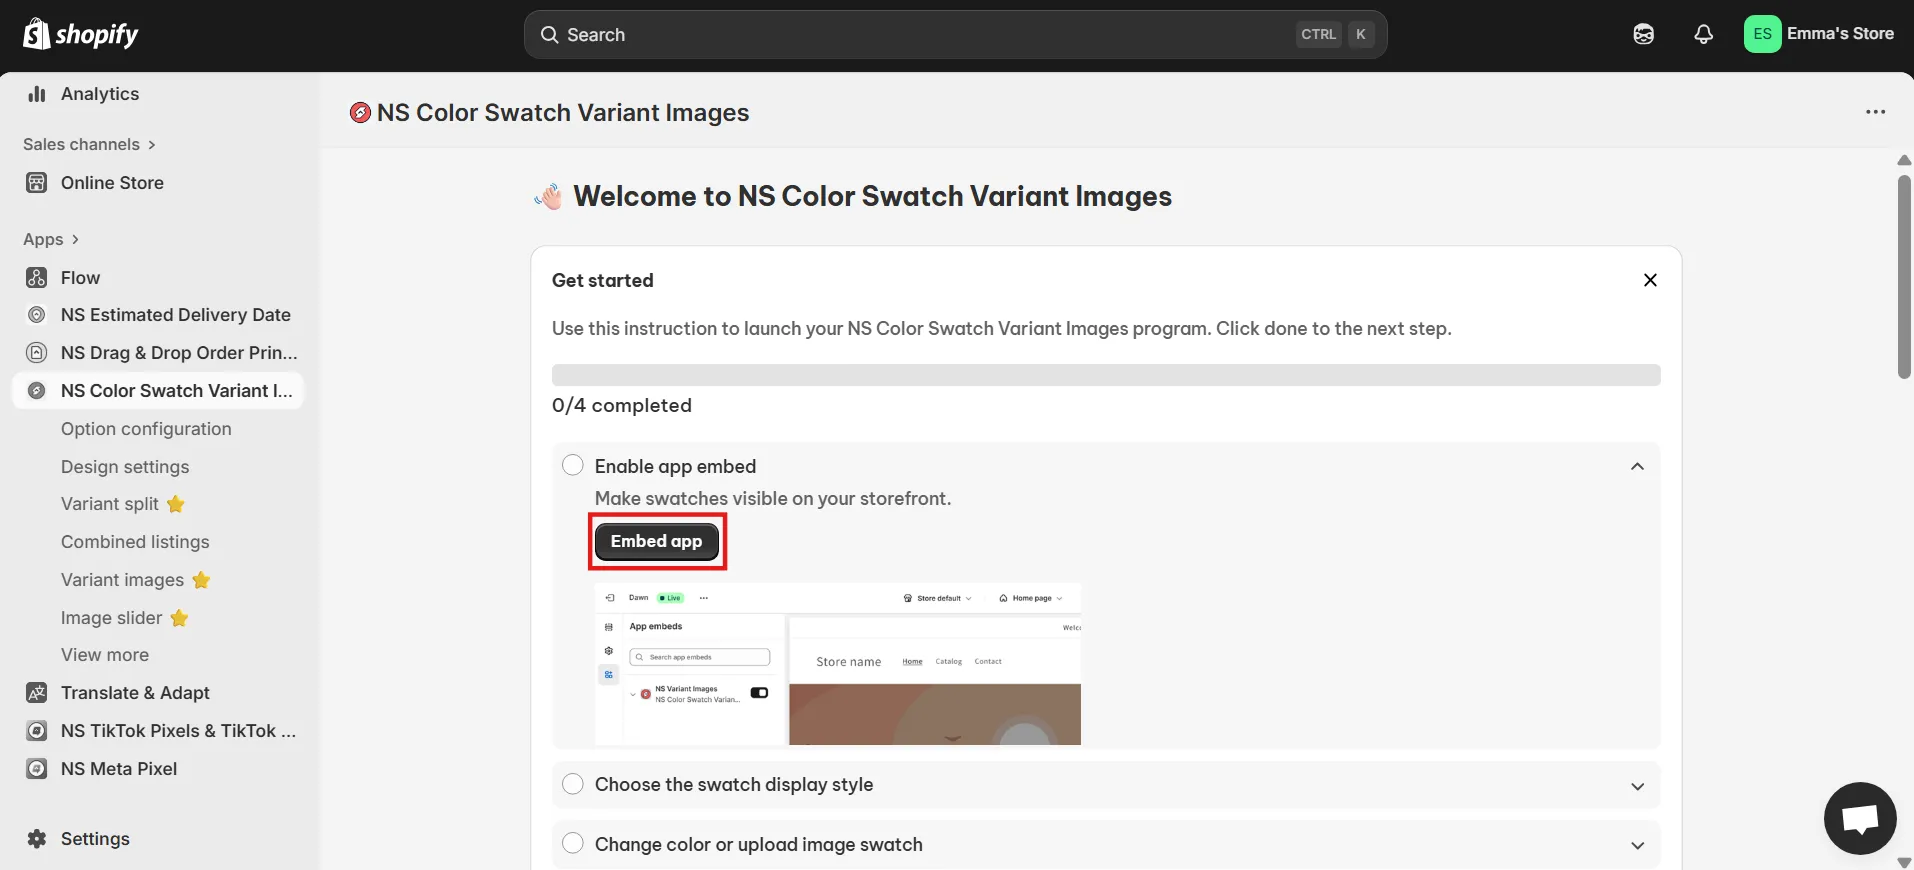This screenshot has height=870, width=1914.
Task: Open Sidekick assistant icon in top bar
Action: [1643, 34]
